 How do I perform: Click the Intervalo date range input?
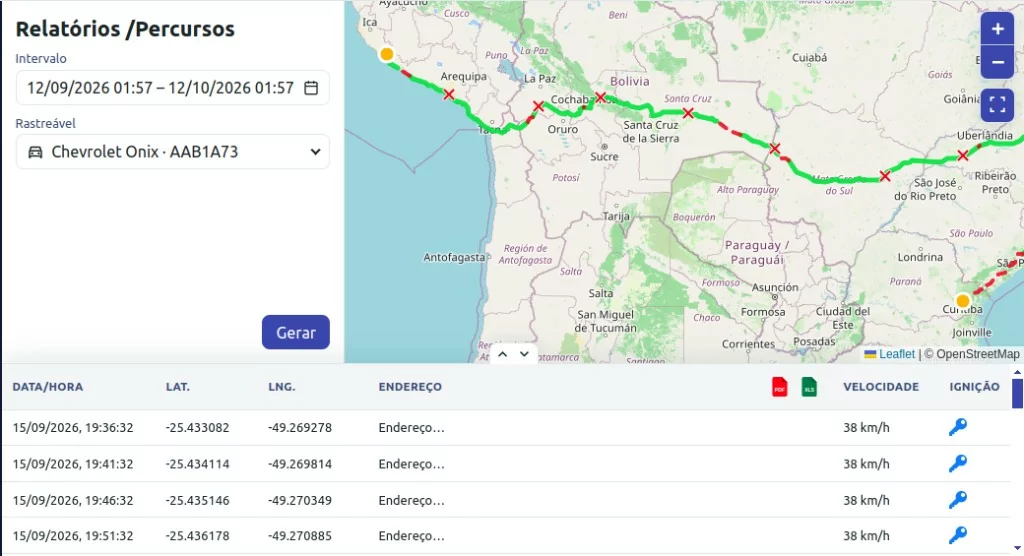coord(172,88)
